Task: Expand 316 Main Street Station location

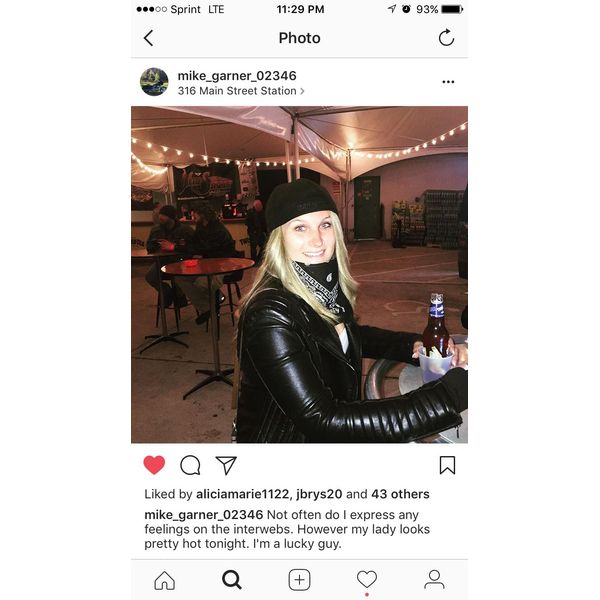Action: 241,91
